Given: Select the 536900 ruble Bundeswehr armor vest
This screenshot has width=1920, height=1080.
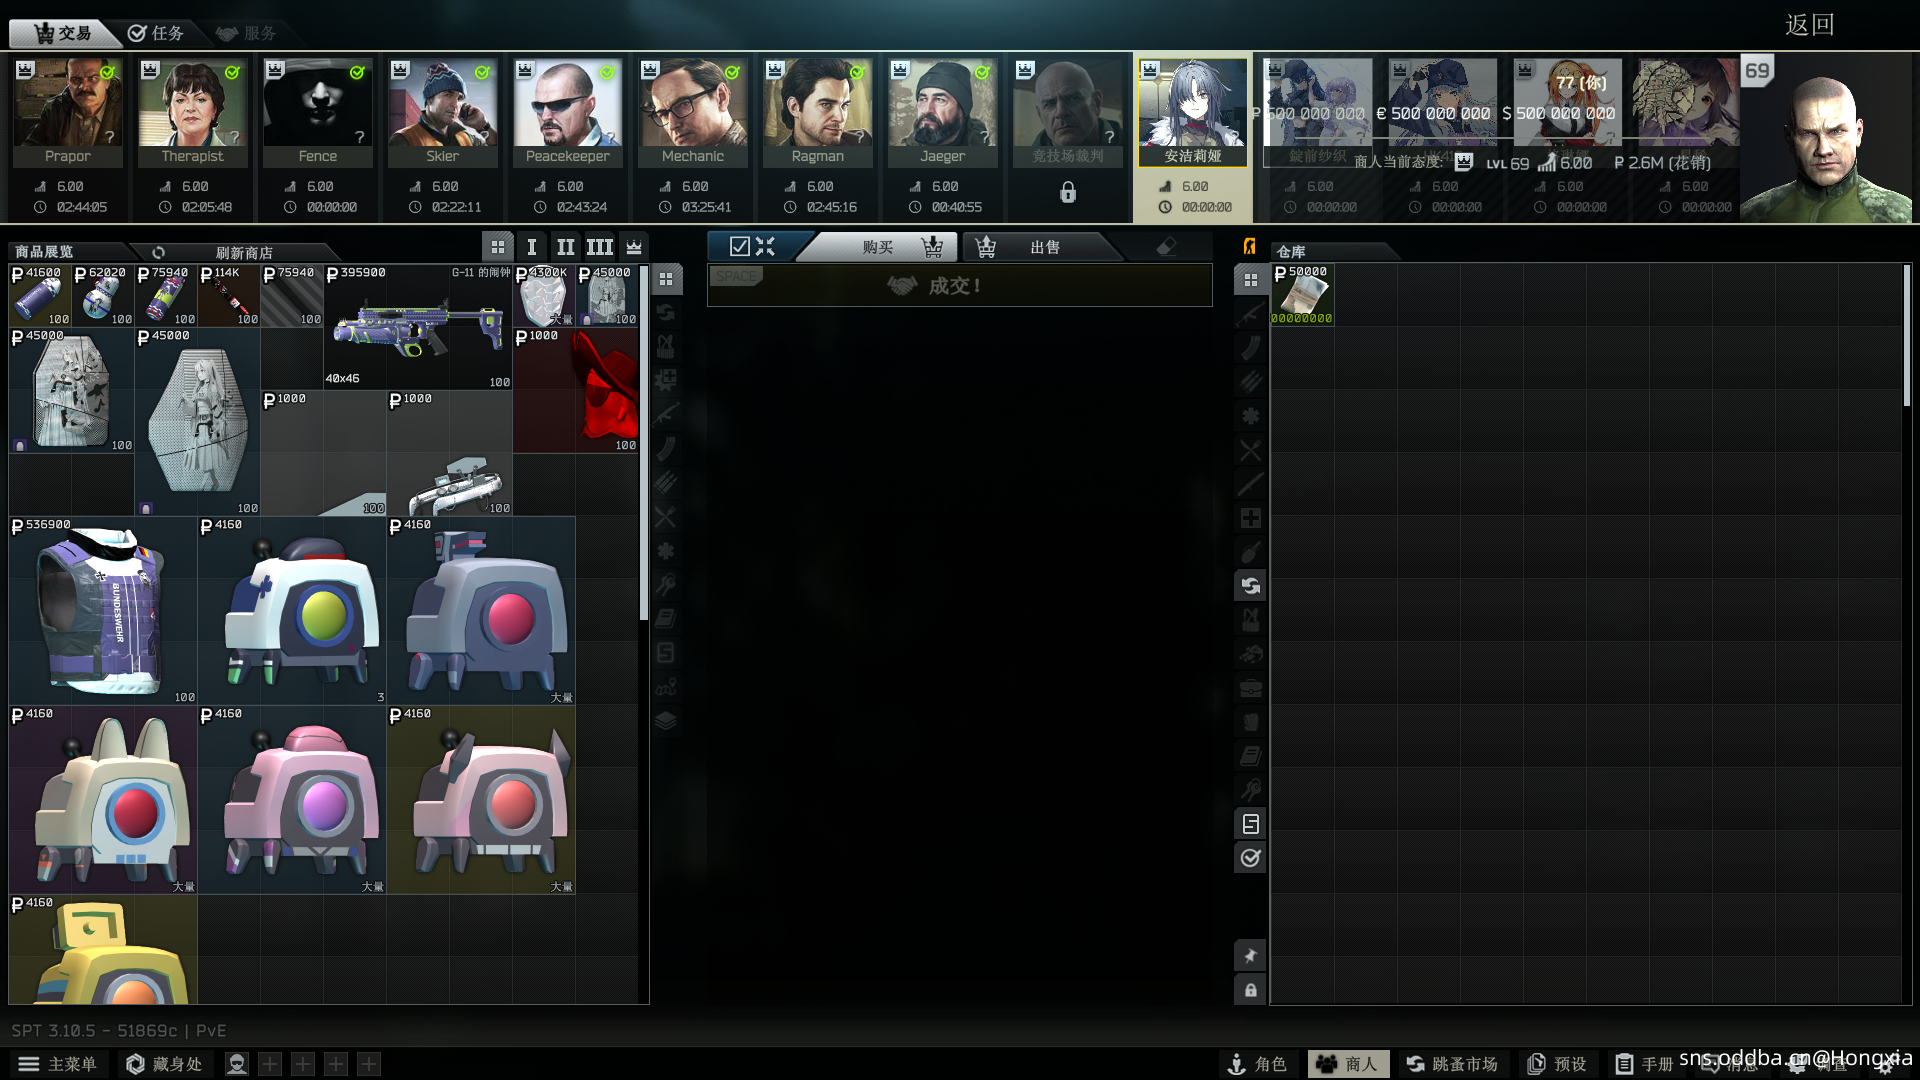Looking at the screenshot, I should tap(103, 611).
